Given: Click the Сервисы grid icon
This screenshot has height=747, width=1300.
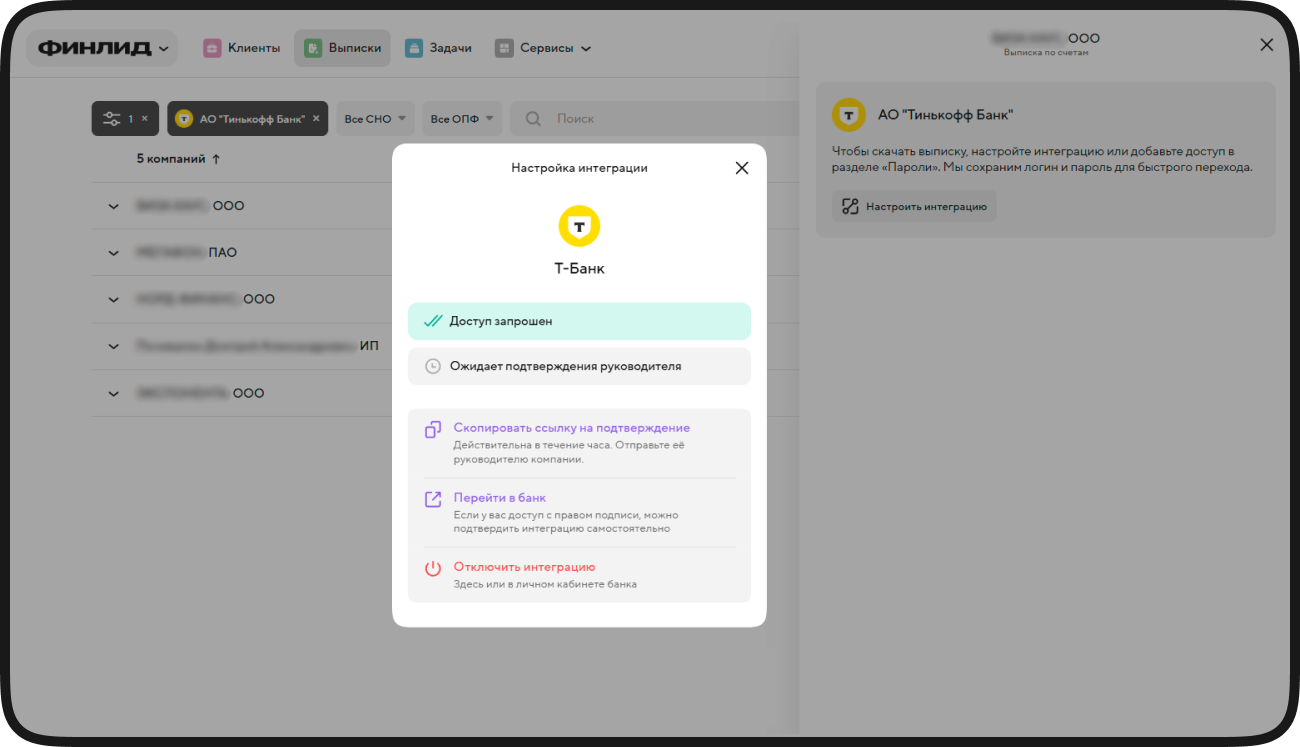Looking at the screenshot, I should click(504, 48).
